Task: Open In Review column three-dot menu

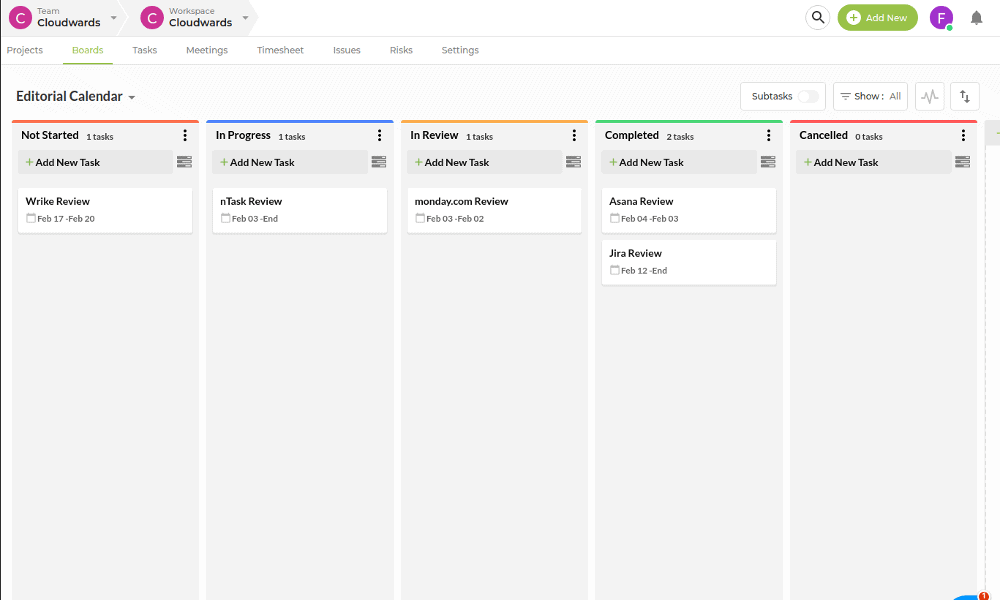Action: click(x=574, y=135)
